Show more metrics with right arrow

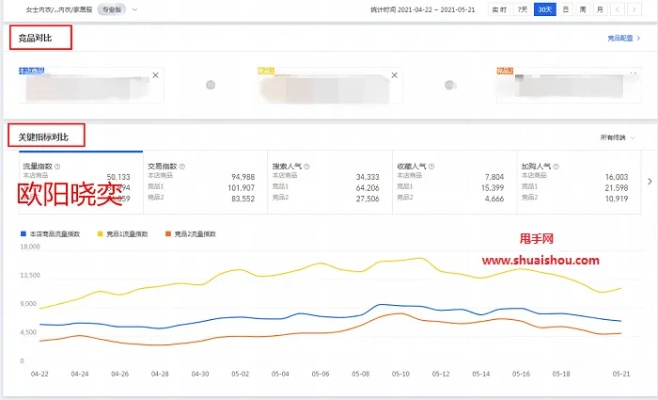650,181
